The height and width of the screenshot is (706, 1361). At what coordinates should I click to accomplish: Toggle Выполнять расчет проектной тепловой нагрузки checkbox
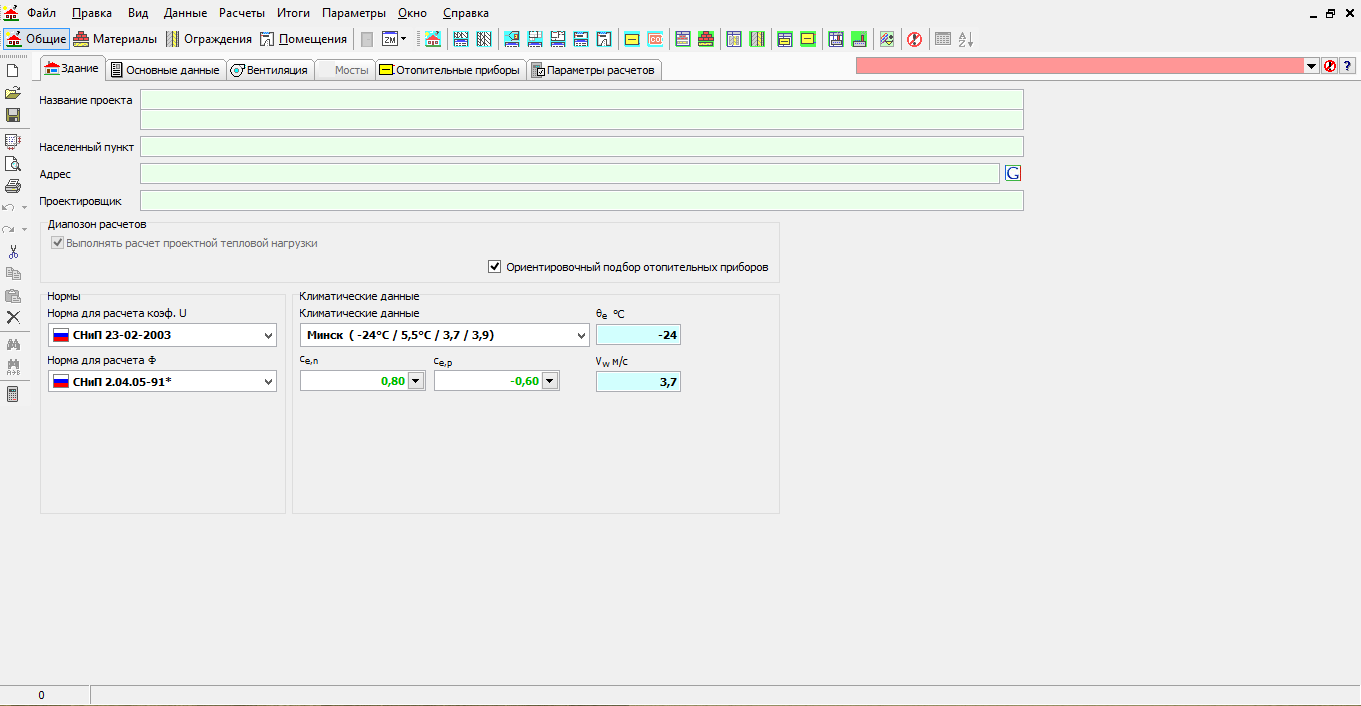58,243
